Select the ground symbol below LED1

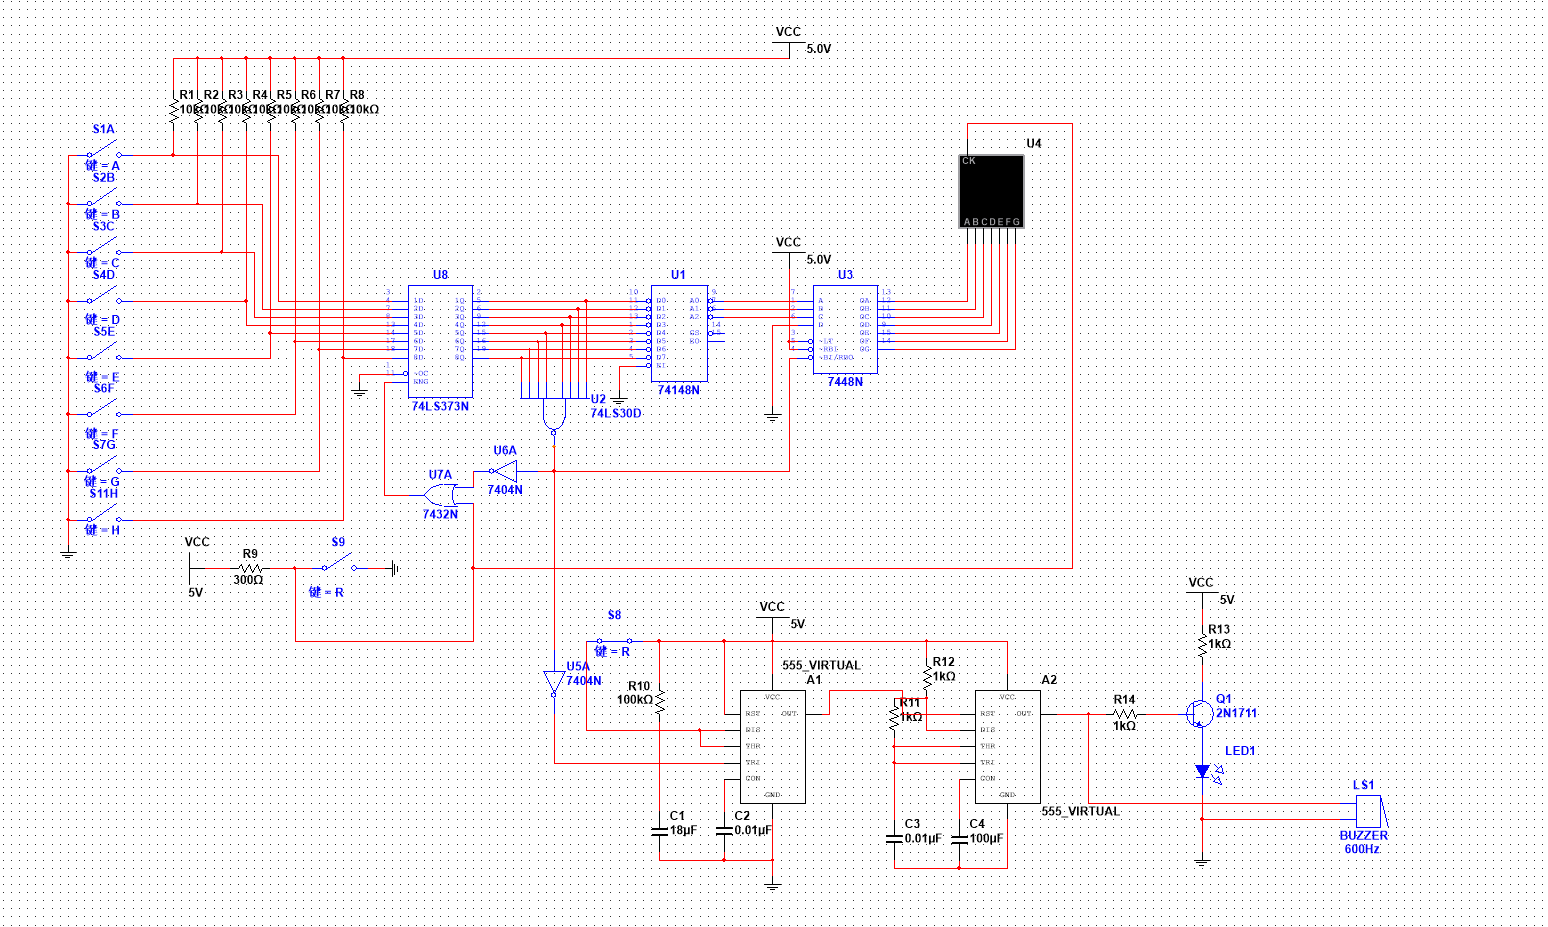pos(1202,861)
